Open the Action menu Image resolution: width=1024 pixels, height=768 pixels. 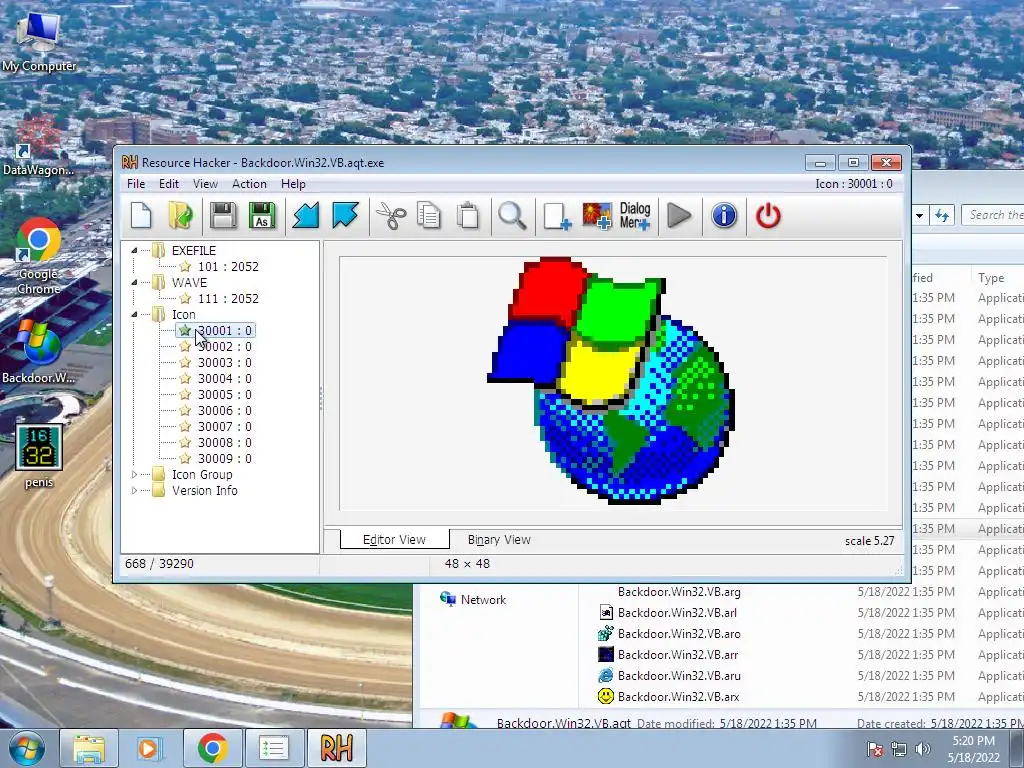click(x=249, y=184)
